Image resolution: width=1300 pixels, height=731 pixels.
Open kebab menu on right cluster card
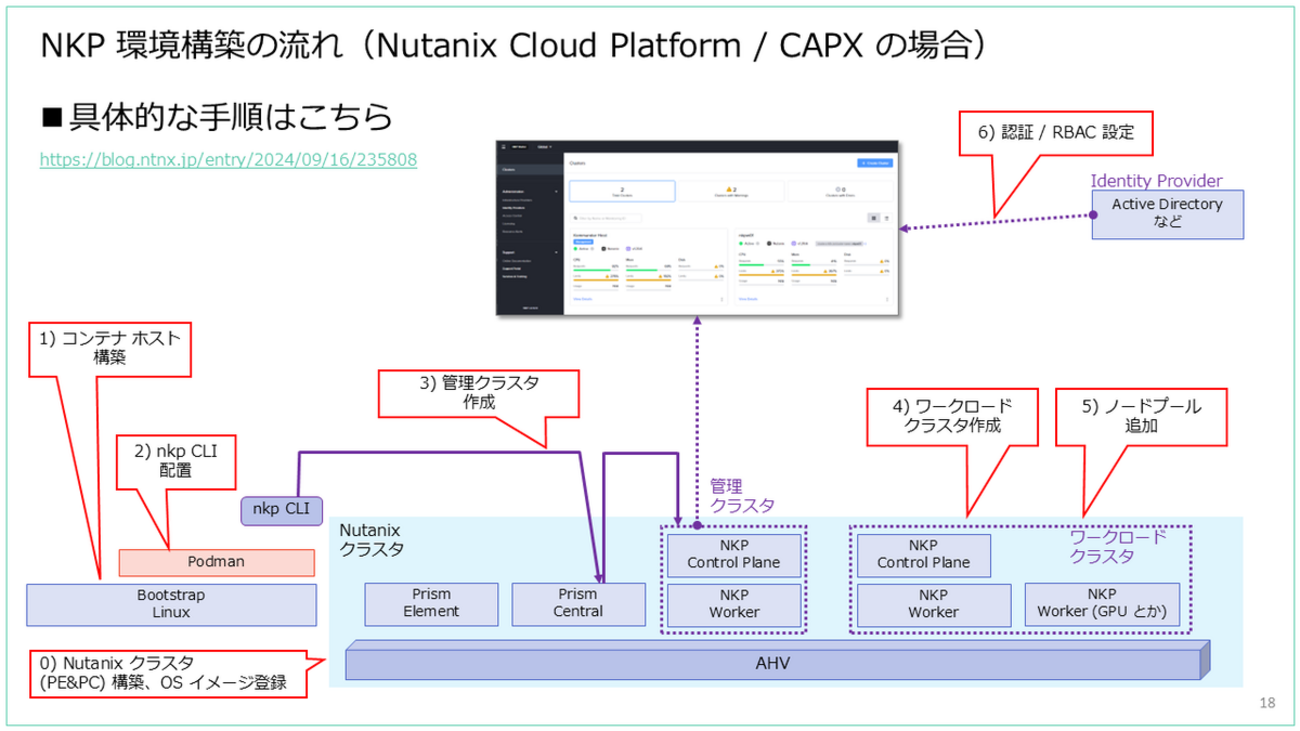click(x=887, y=299)
